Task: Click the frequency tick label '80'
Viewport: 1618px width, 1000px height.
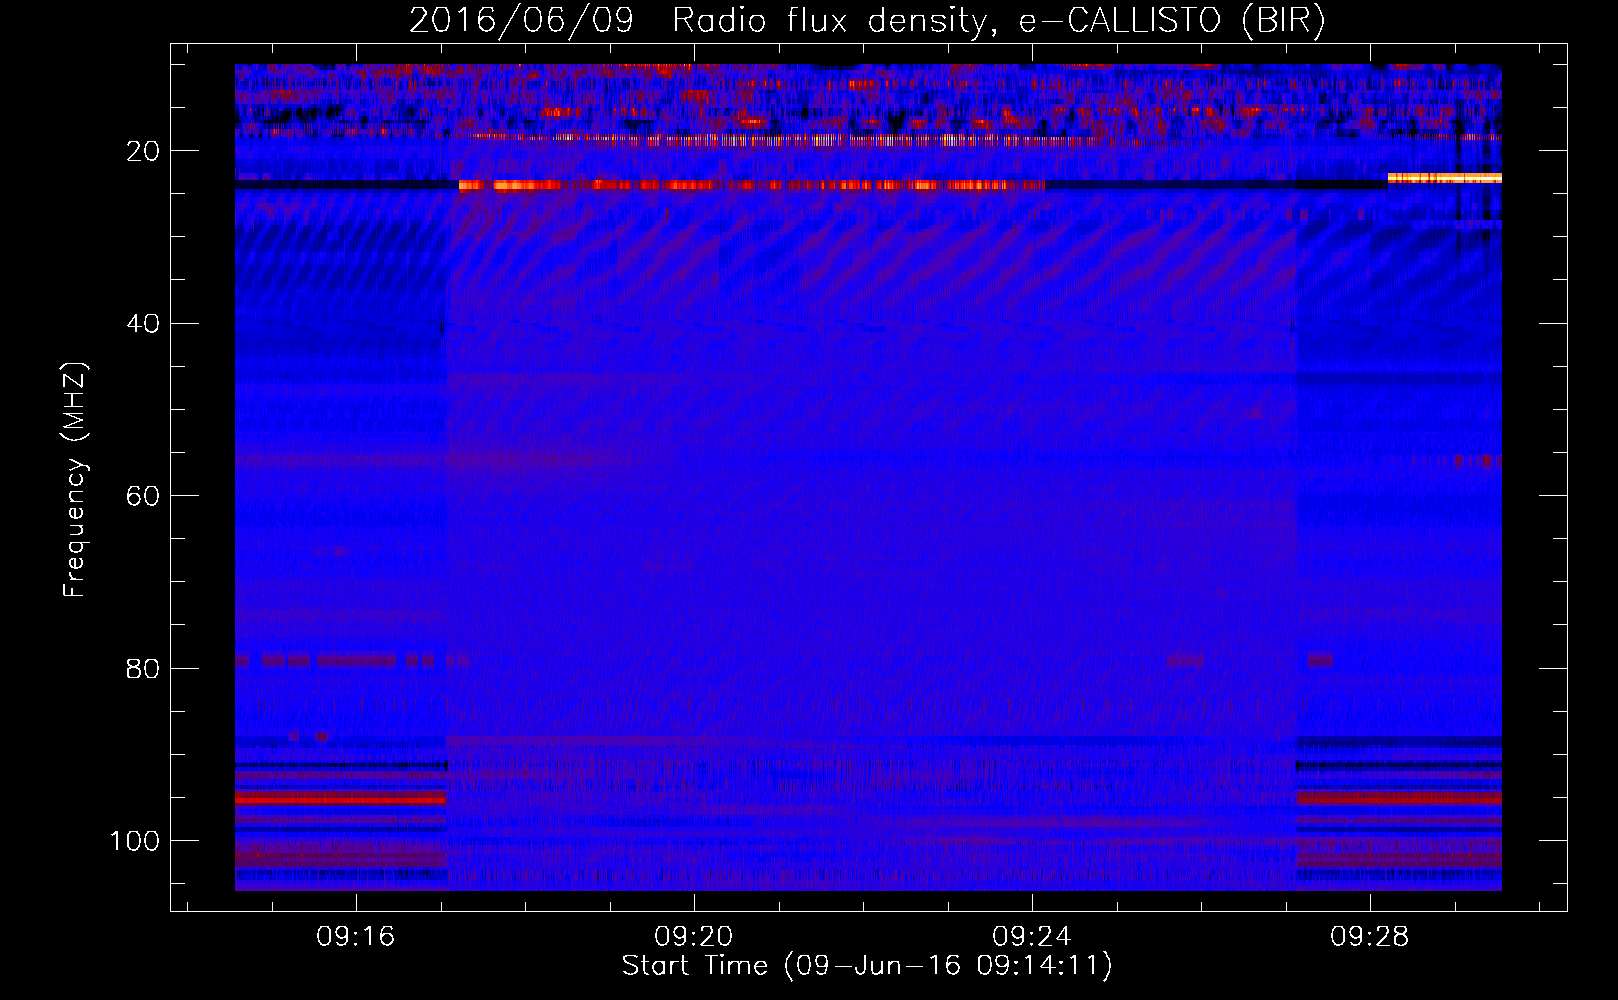Action: point(143,669)
